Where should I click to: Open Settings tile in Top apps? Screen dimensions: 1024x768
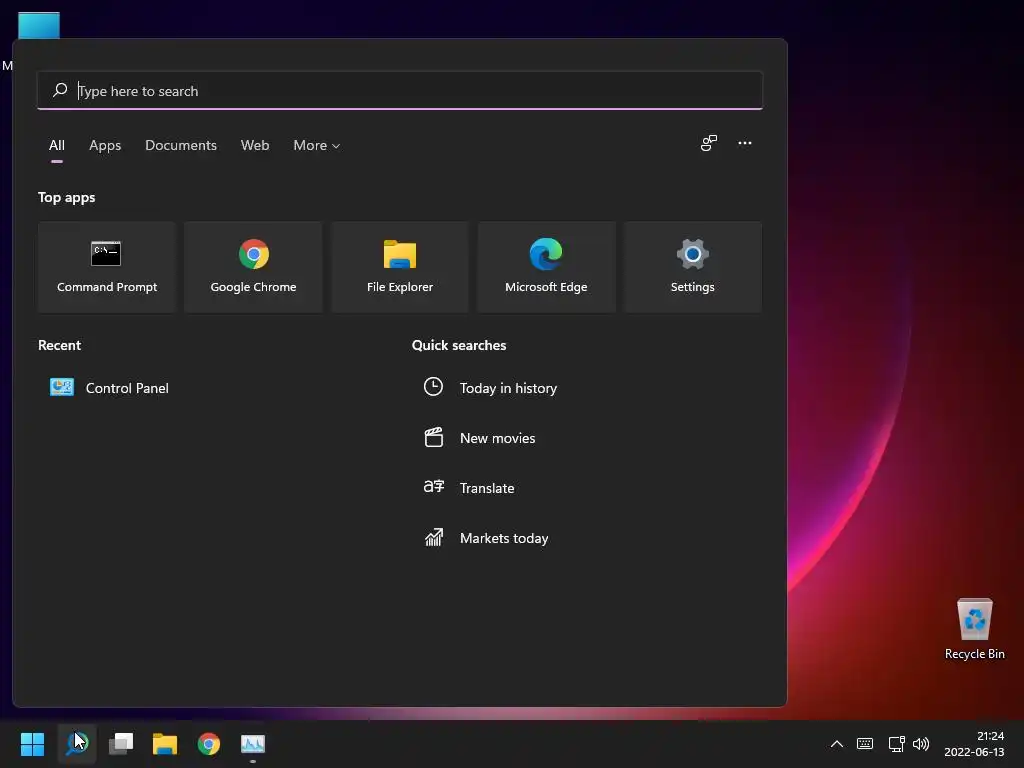692,267
